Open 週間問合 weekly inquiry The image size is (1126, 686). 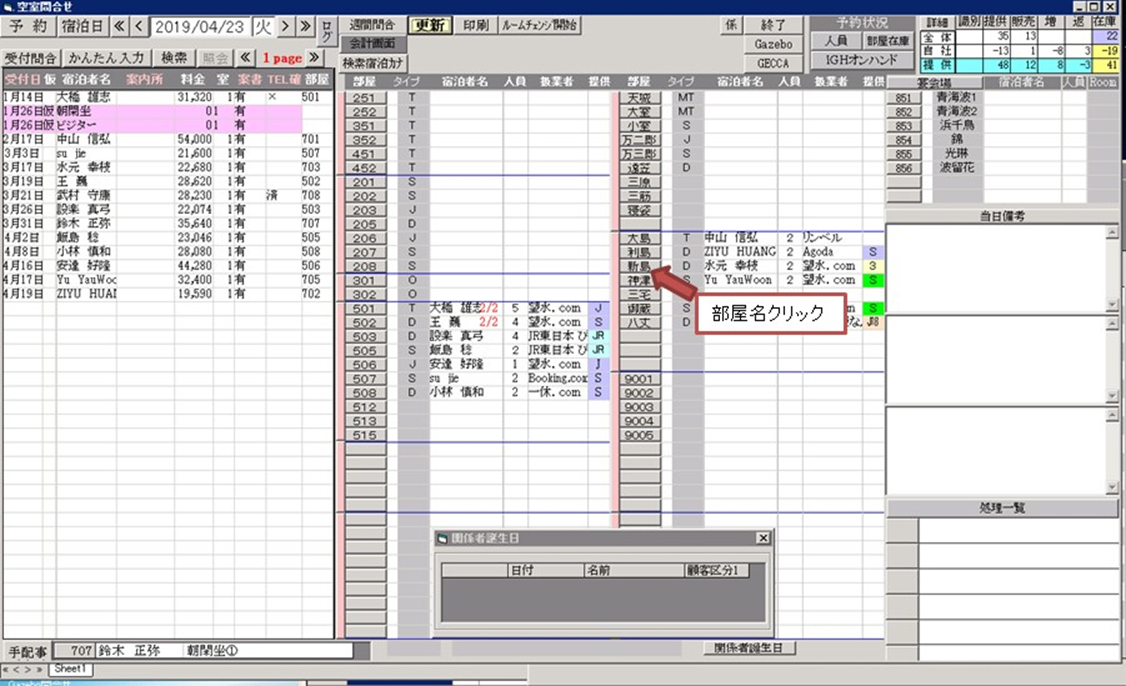pyautogui.click(x=372, y=24)
